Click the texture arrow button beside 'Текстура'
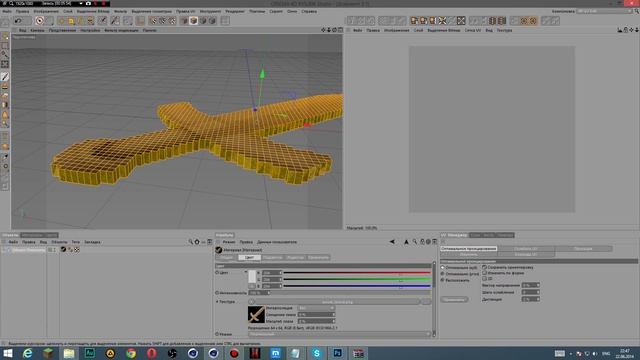Viewport: 640px width, 360px height. click(251, 302)
